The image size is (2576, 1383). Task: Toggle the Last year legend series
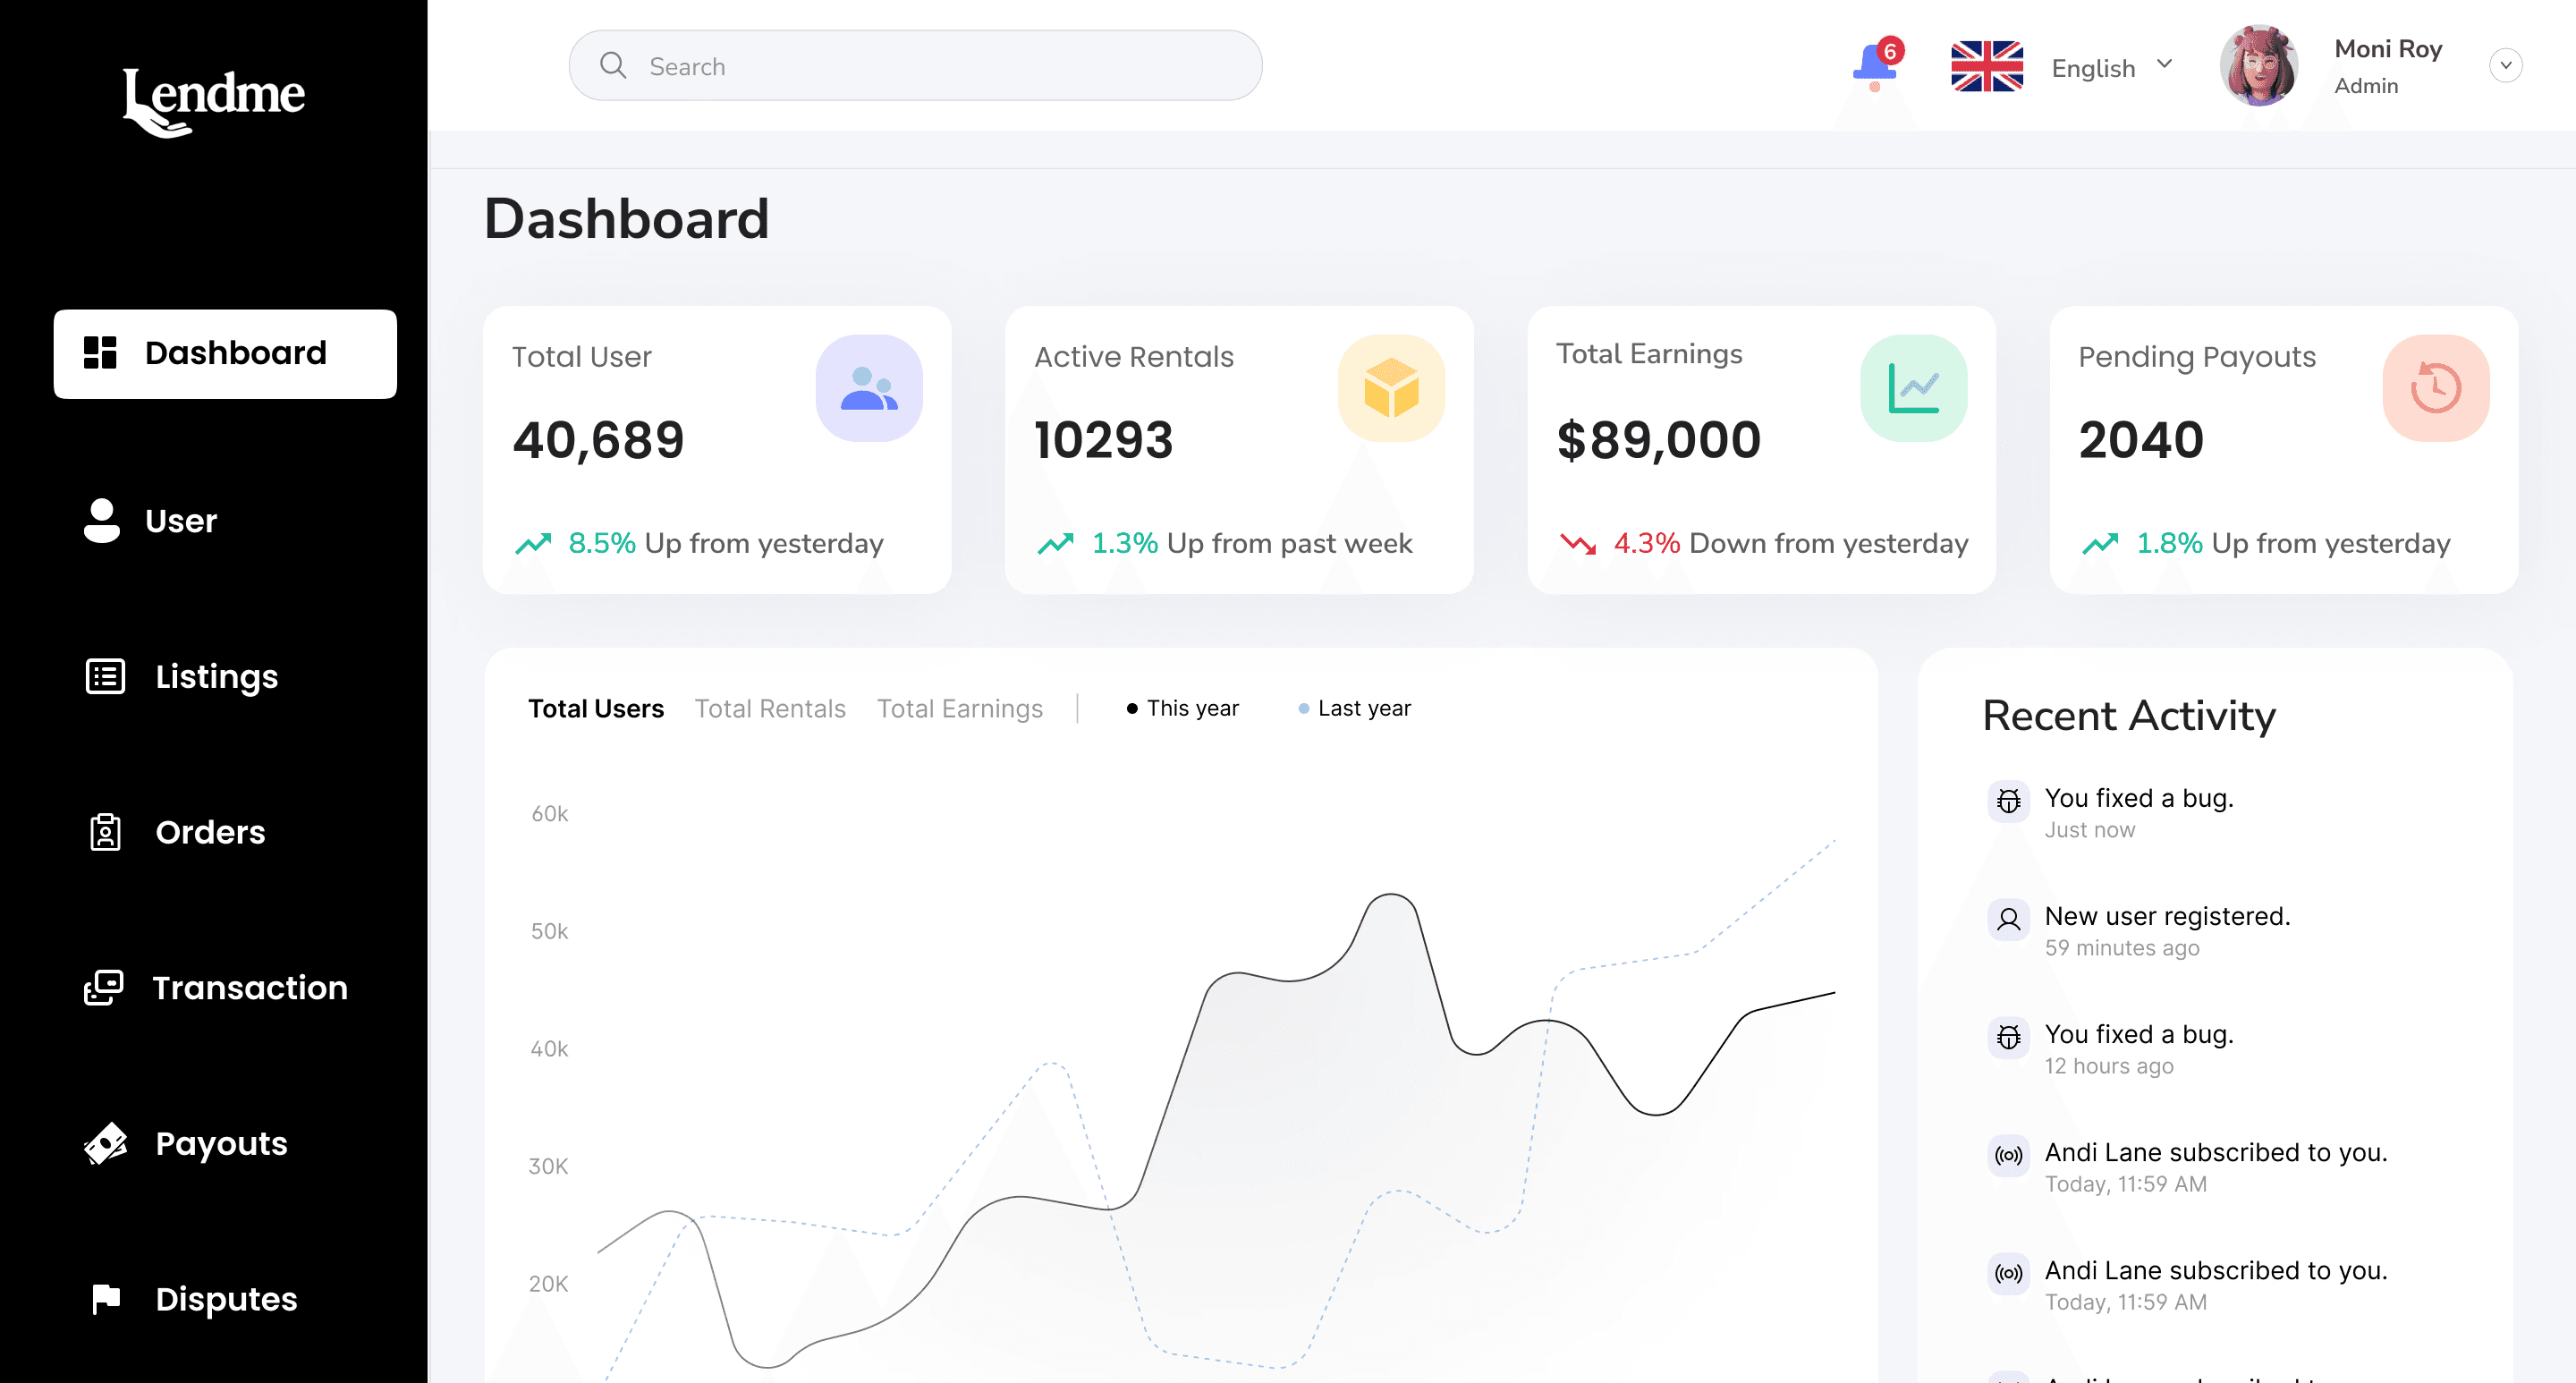(1354, 708)
